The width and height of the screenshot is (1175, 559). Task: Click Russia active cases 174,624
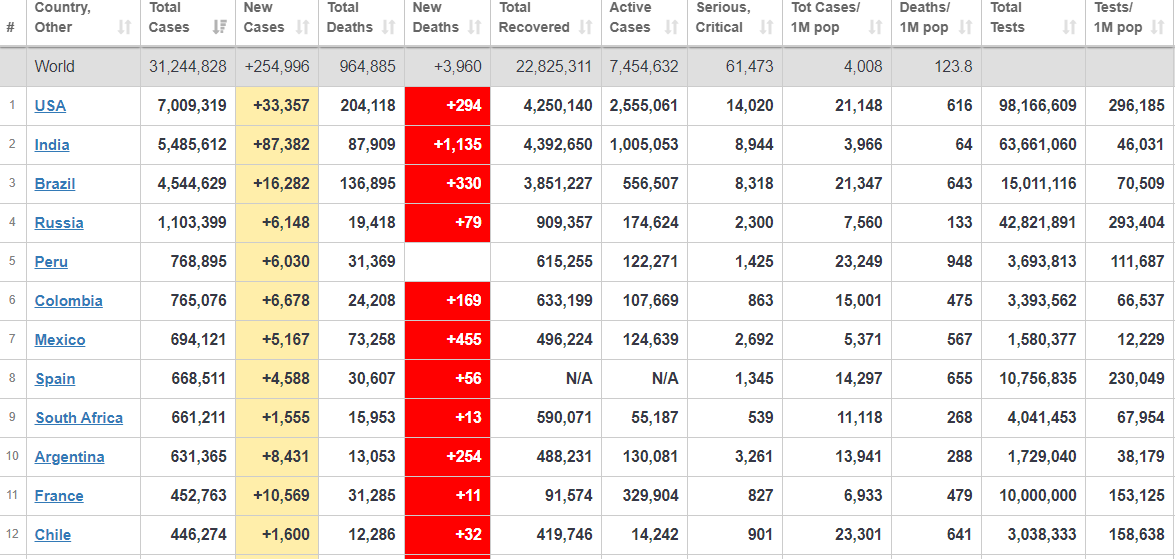(x=650, y=223)
